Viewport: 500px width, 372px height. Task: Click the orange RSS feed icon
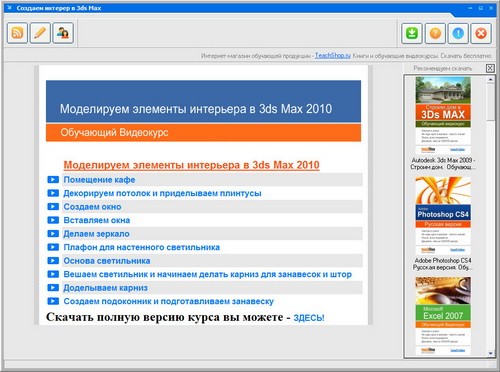point(17,33)
